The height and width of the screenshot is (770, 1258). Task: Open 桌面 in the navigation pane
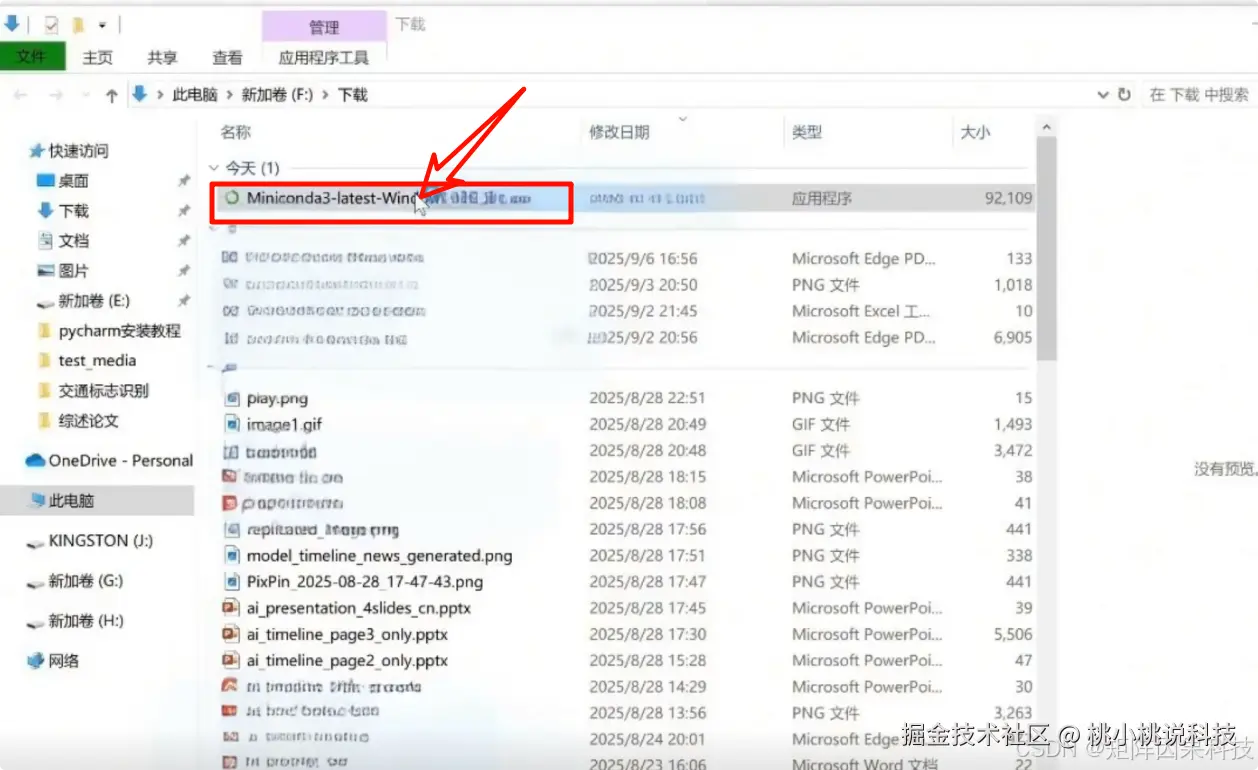point(73,180)
